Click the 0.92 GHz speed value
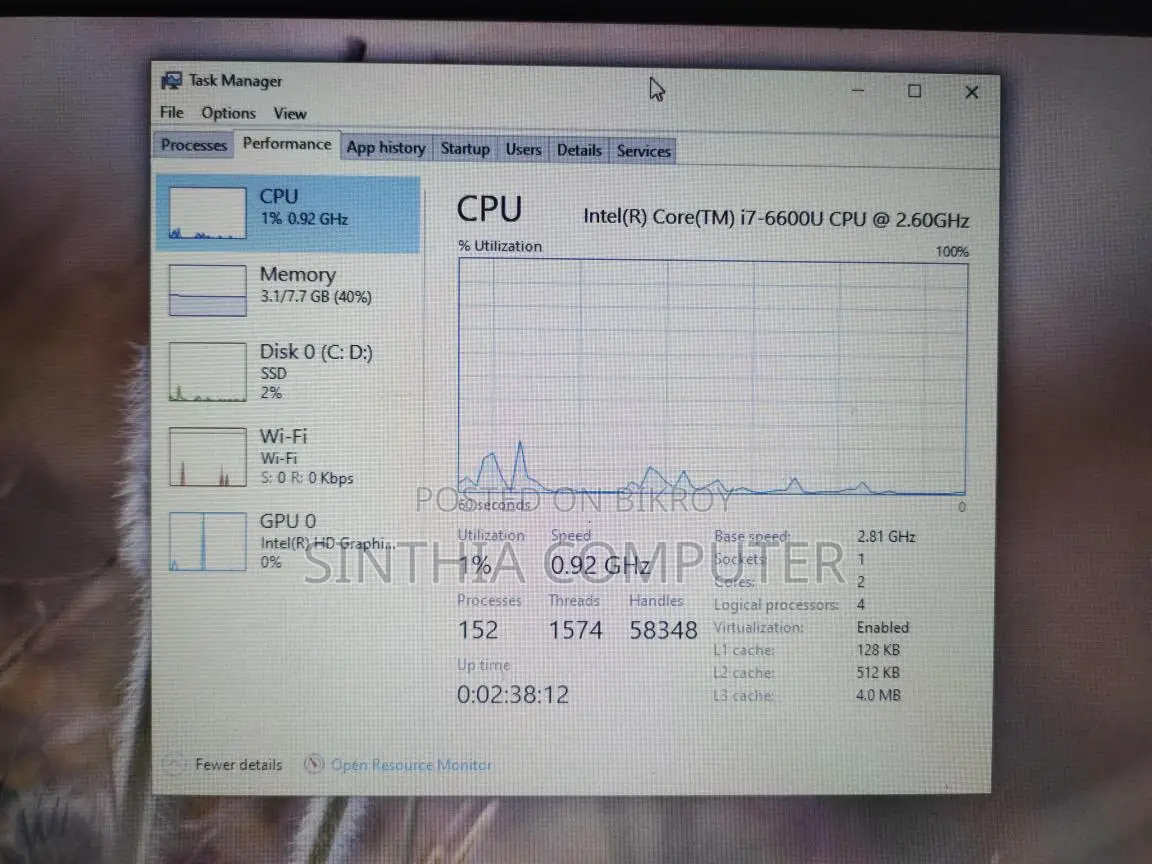1152x864 pixels. click(600, 565)
